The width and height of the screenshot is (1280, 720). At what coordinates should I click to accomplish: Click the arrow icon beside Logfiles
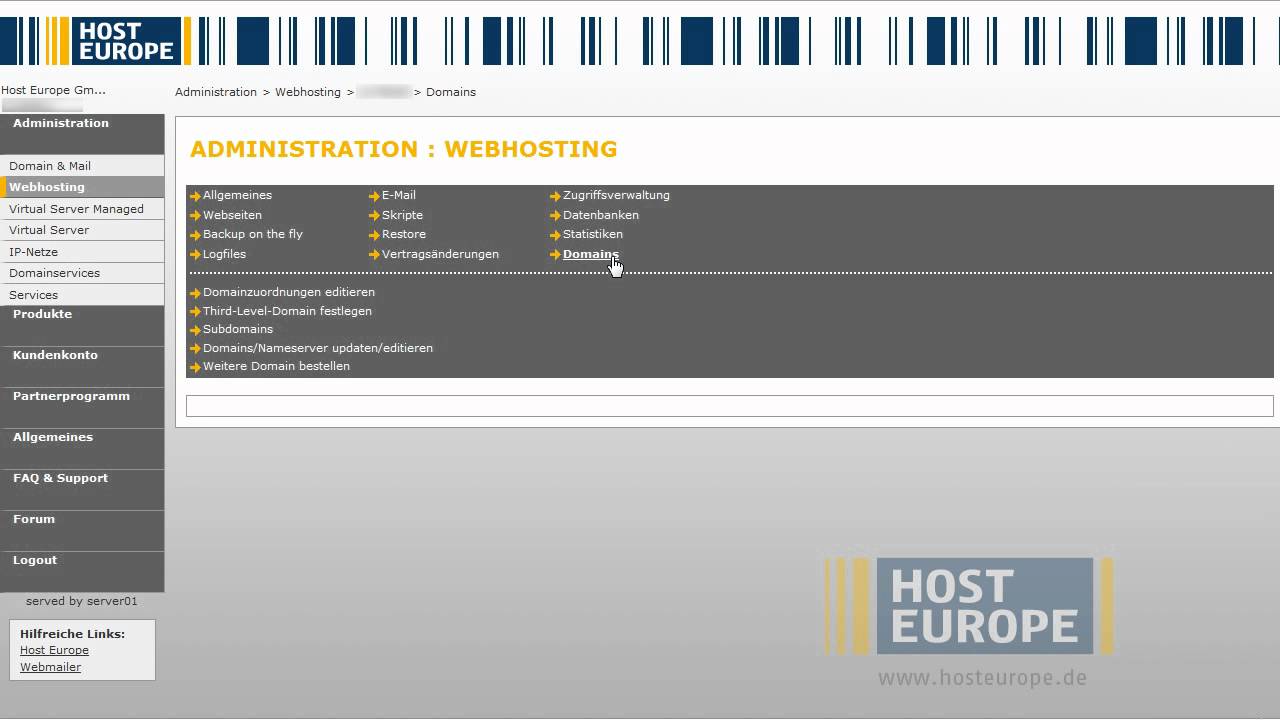195,255
